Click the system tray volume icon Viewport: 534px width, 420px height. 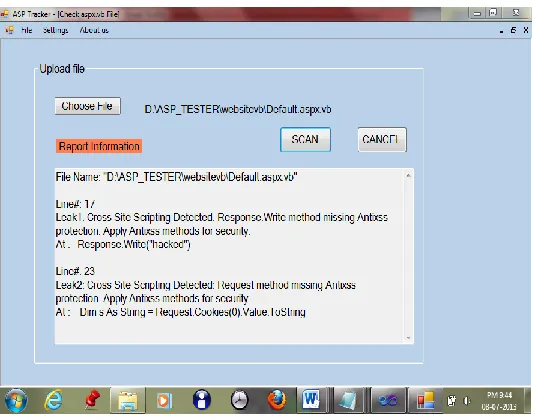pyautogui.click(x=467, y=401)
